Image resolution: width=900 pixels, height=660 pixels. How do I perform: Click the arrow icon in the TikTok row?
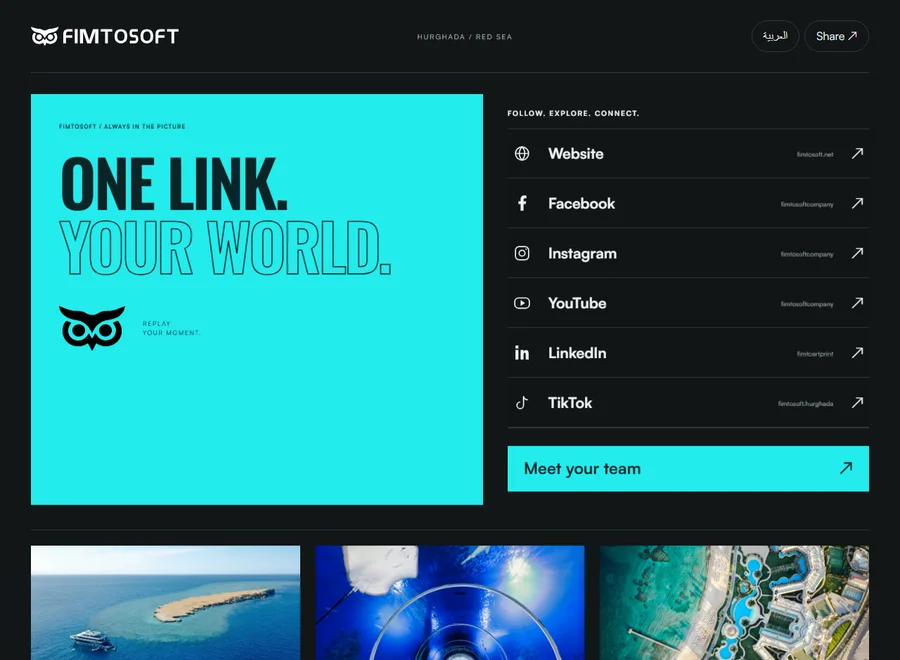857,403
